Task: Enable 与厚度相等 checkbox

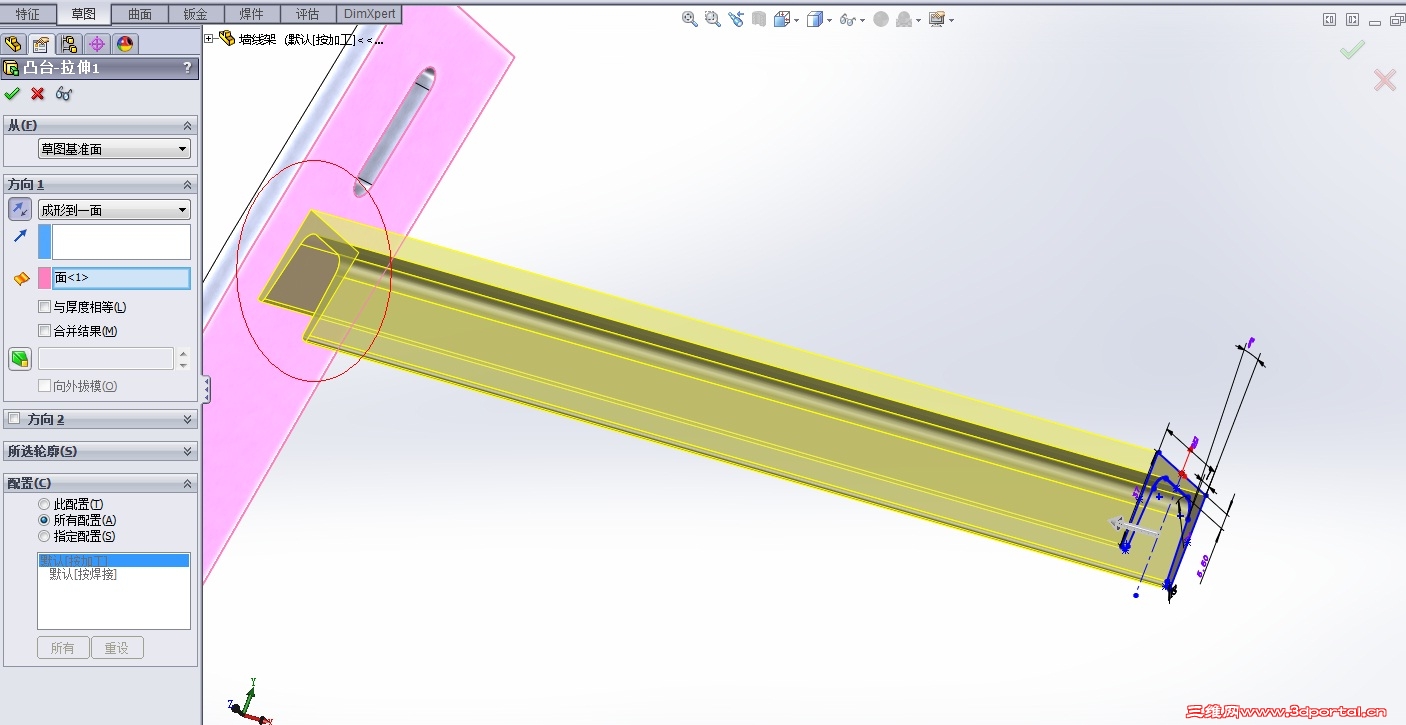Action: (x=44, y=307)
